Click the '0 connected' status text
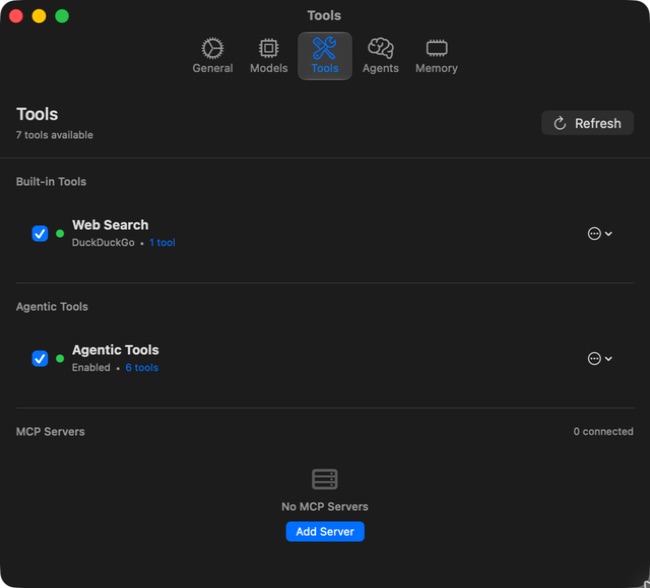Image resolution: width=650 pixels, height=588 pixels. tap(604, 431)
